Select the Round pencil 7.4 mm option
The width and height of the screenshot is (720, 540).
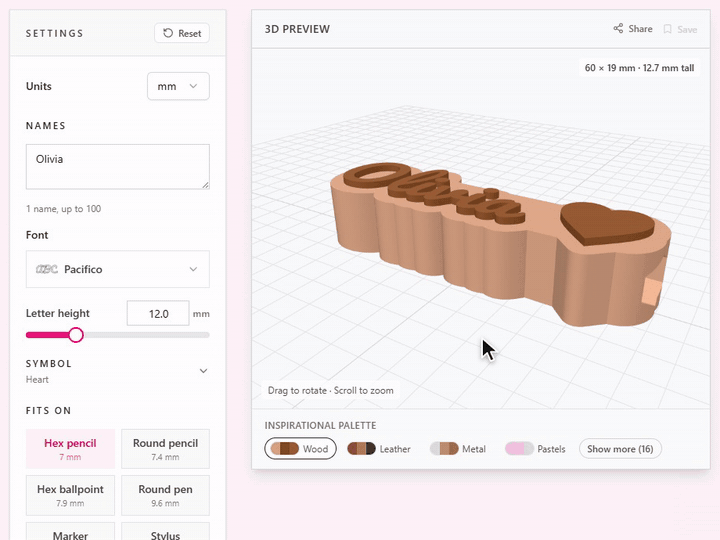click(165, 449)
